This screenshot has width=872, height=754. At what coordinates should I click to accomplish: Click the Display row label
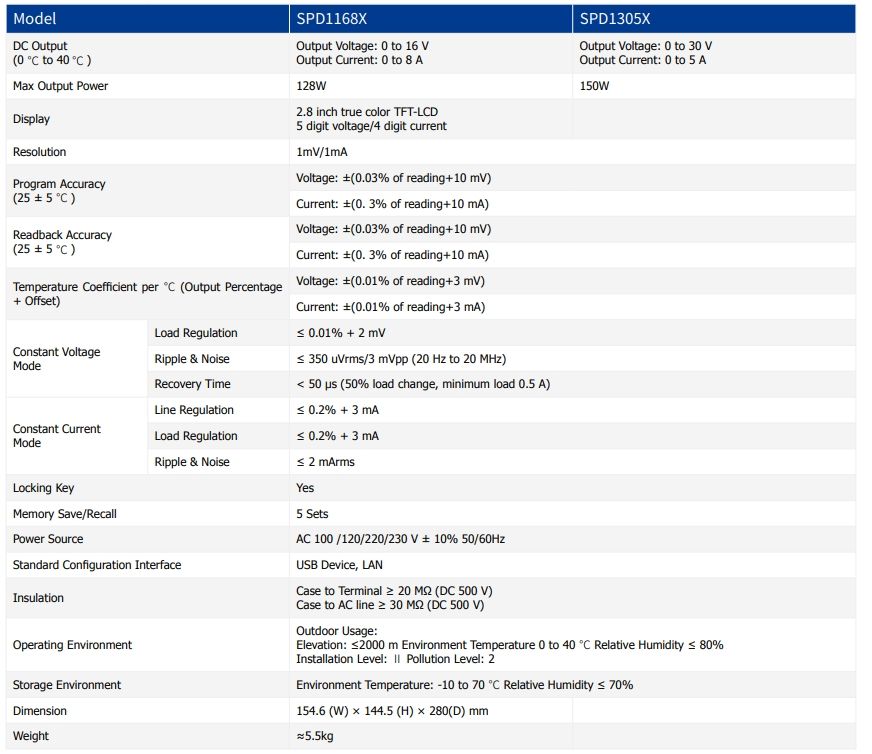tap(31, 119)
